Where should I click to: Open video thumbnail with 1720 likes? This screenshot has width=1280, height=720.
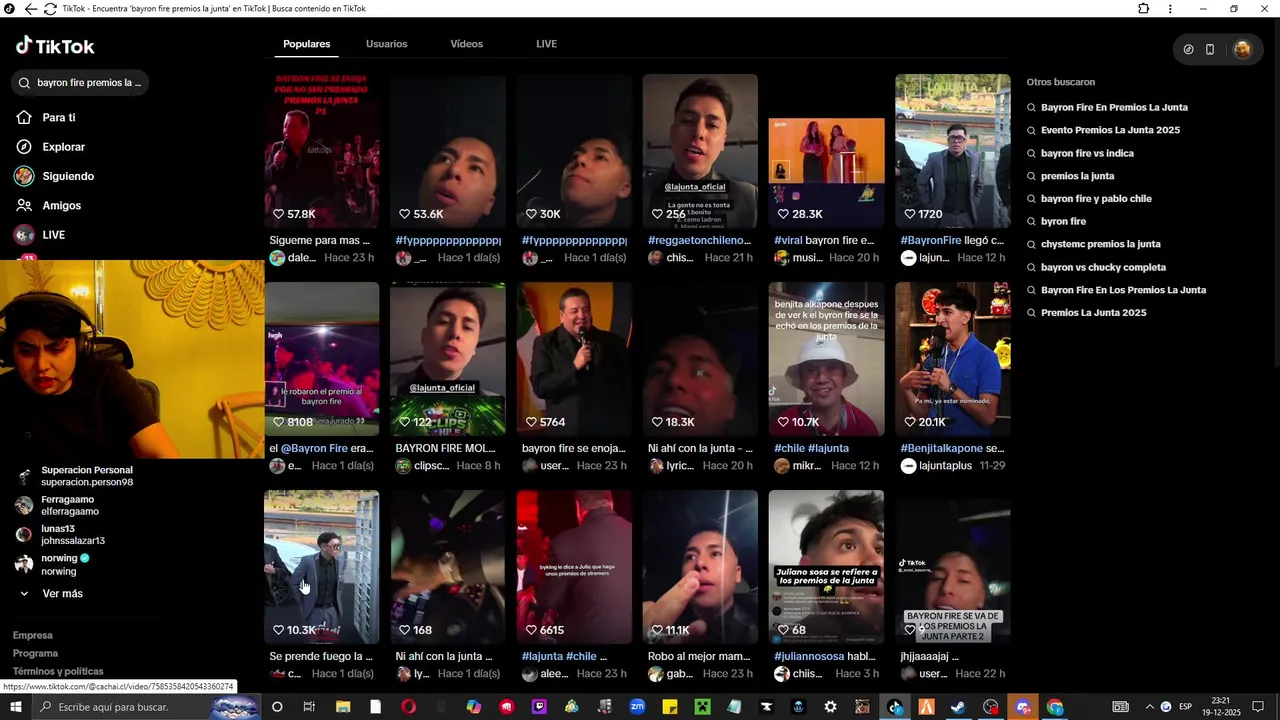(952, 151)
